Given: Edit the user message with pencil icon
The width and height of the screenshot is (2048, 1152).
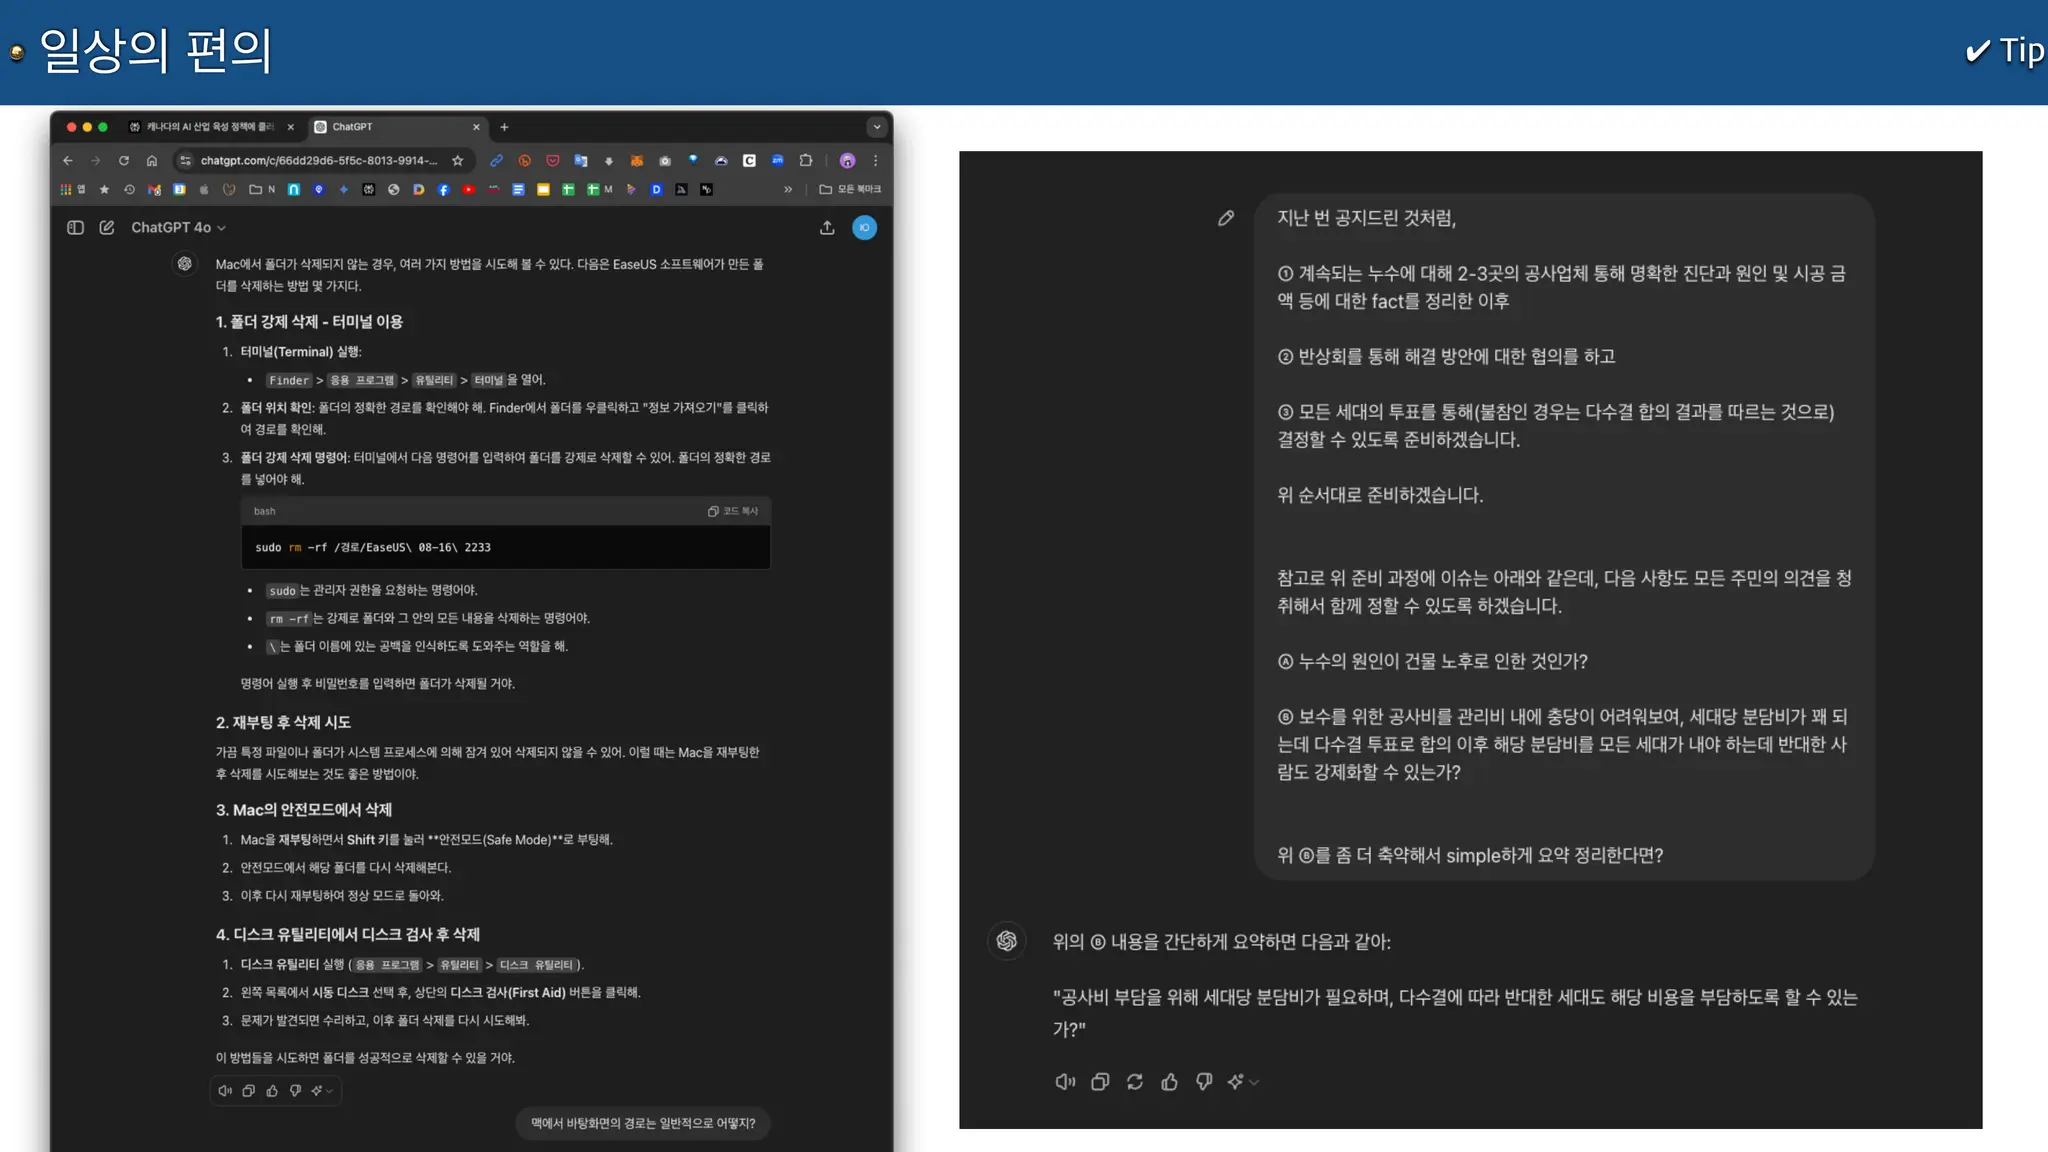Looking at the screenshot, I should (1226, 218).
